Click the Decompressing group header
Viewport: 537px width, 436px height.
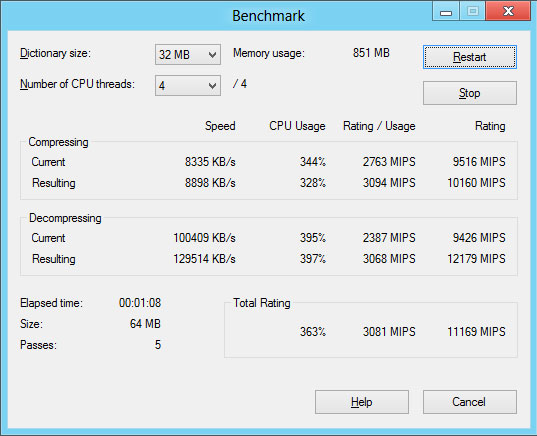click(65, 218)
